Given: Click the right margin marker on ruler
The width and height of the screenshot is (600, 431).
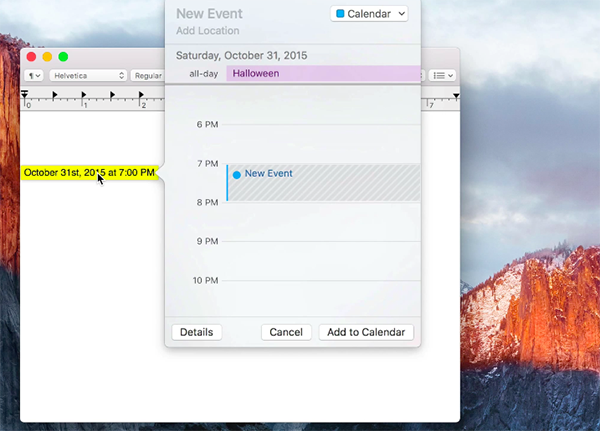Looking at the screenshot, I should (x=456, y=96).
